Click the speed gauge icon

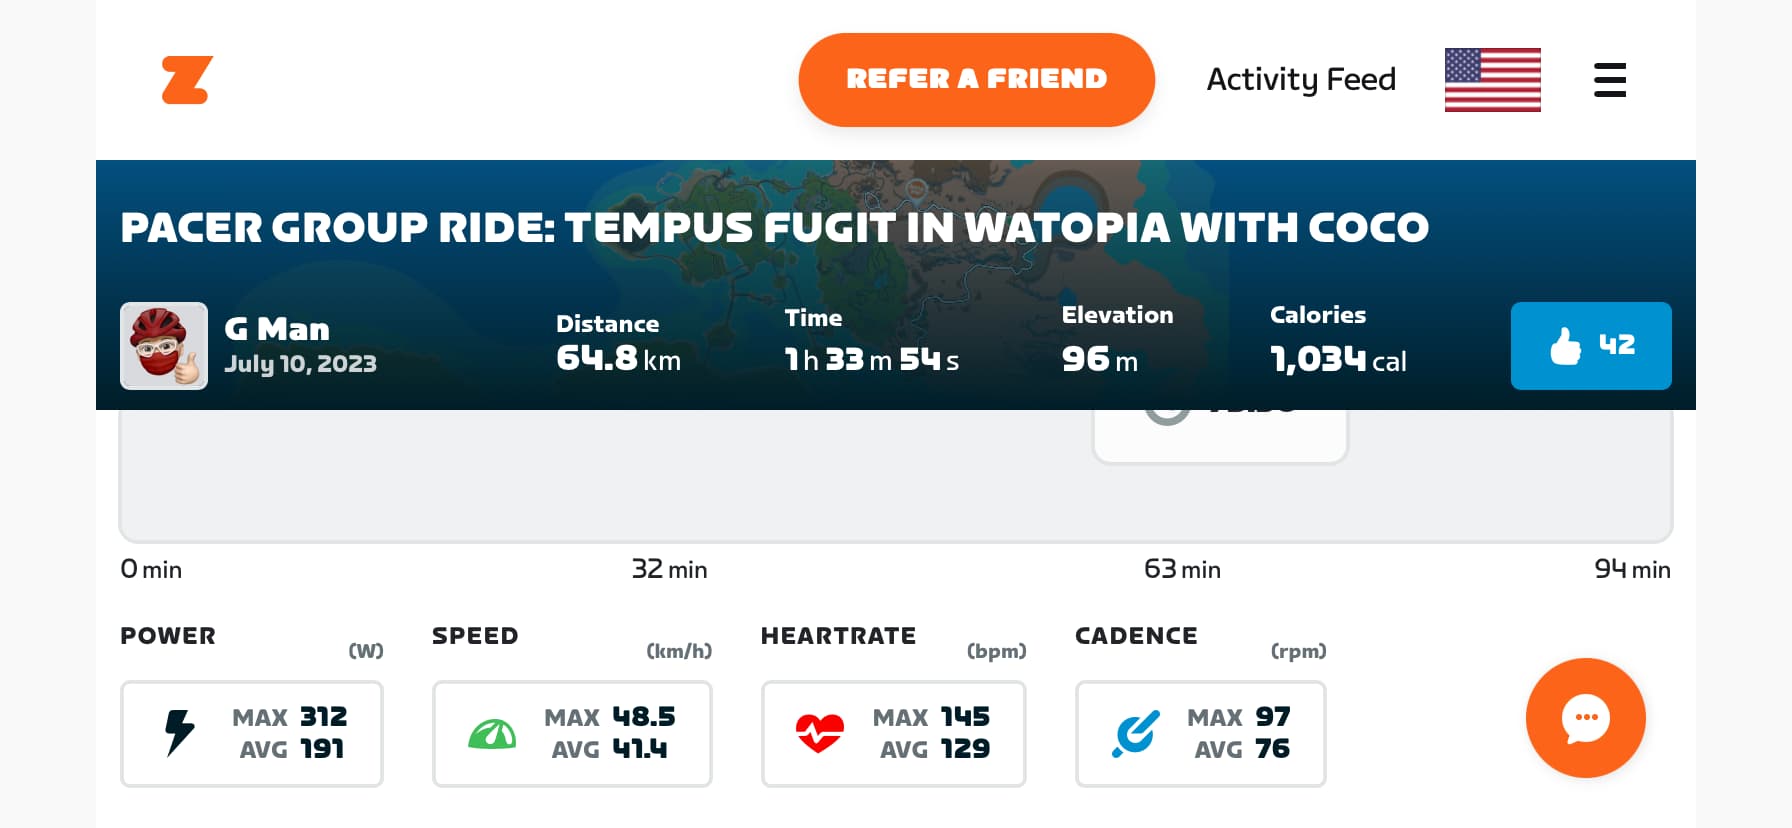pos(492,735)
